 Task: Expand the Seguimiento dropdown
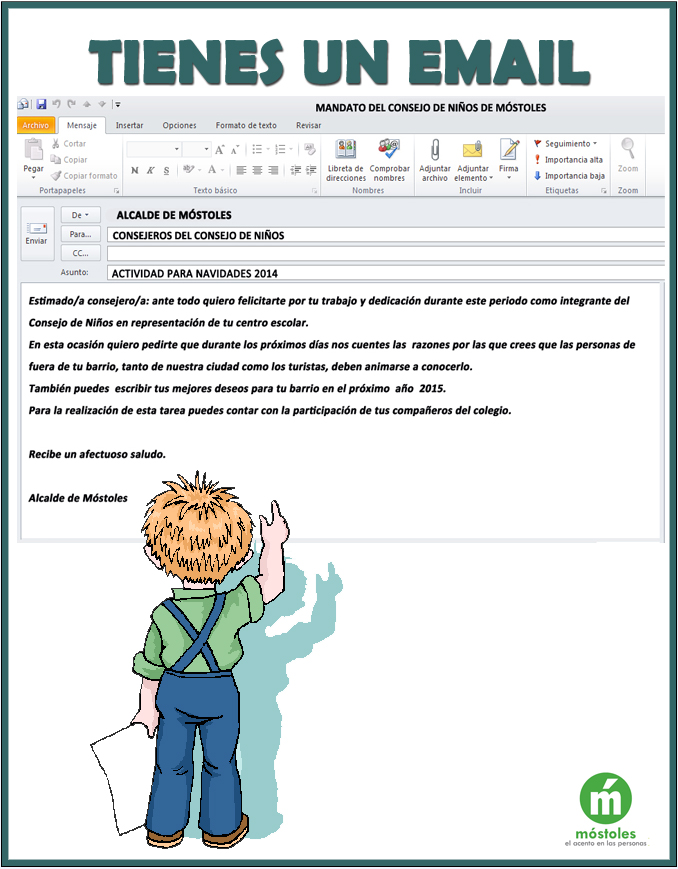tap(565, 143)
